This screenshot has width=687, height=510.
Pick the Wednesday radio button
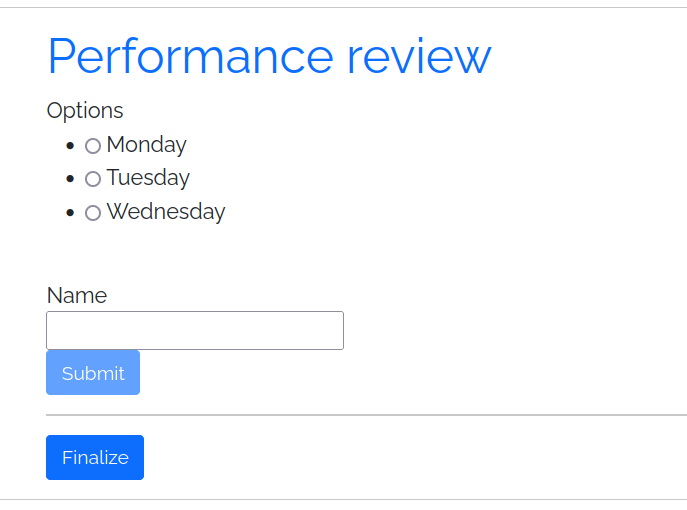93,213
